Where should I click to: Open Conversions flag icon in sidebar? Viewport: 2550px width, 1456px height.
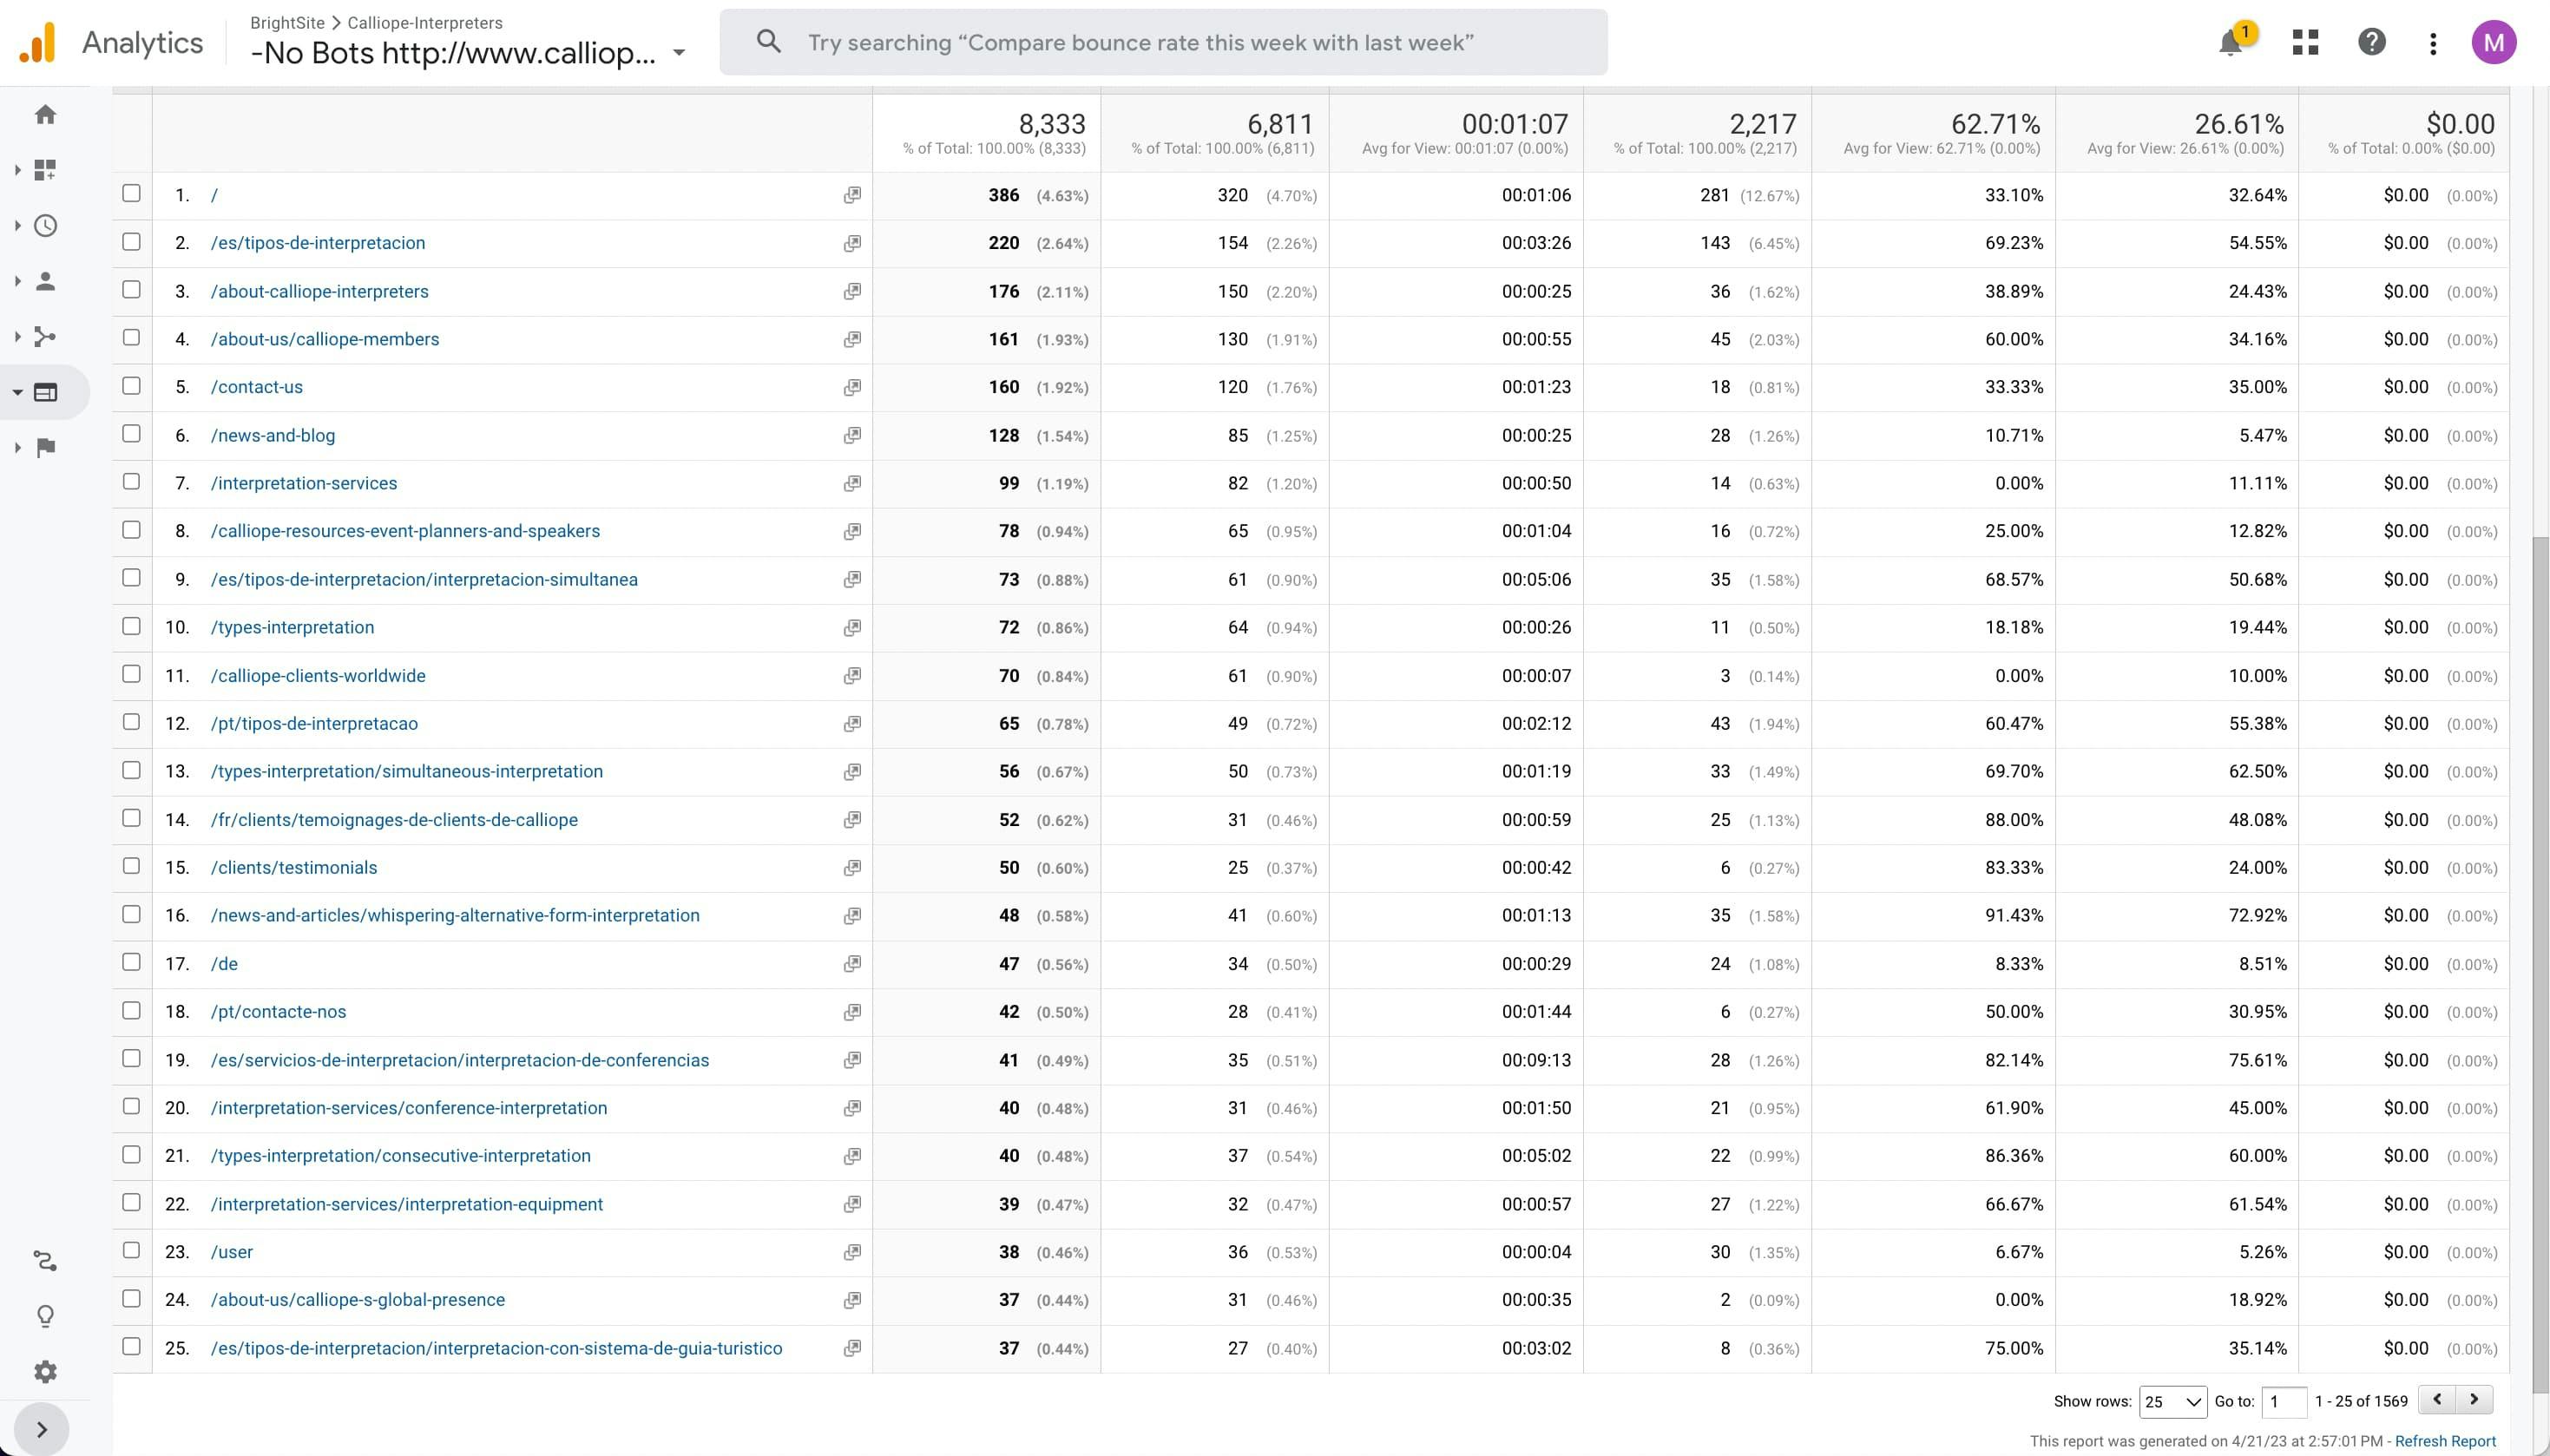click(x=45, y=447)
